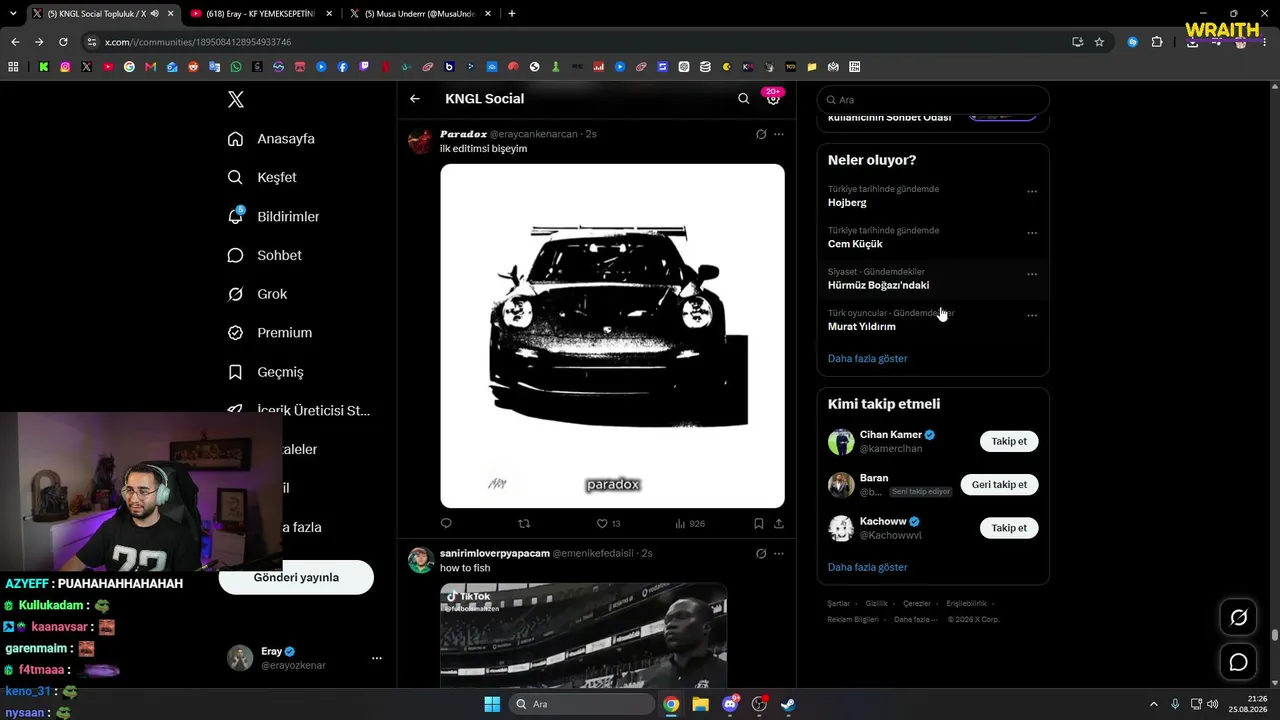Switch to the Eray YouTube tab

click(260, 14)
